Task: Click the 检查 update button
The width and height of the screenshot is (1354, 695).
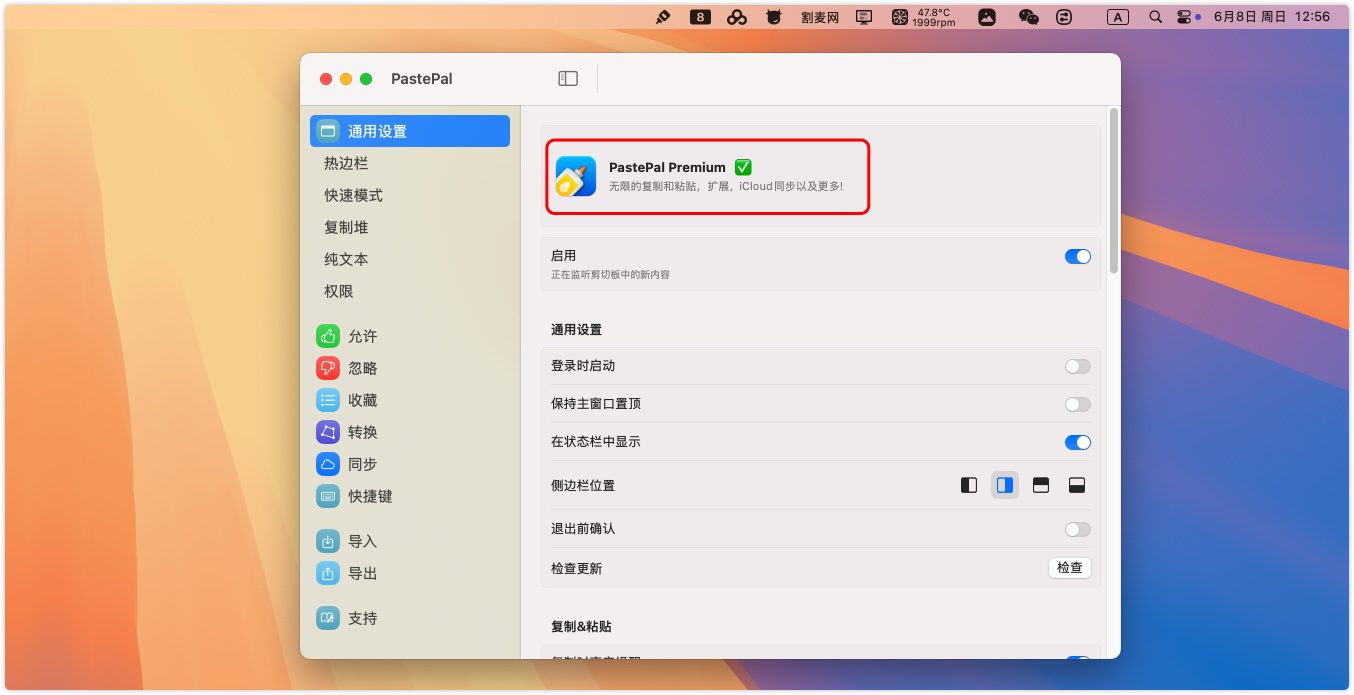Action: point(1069,568)
